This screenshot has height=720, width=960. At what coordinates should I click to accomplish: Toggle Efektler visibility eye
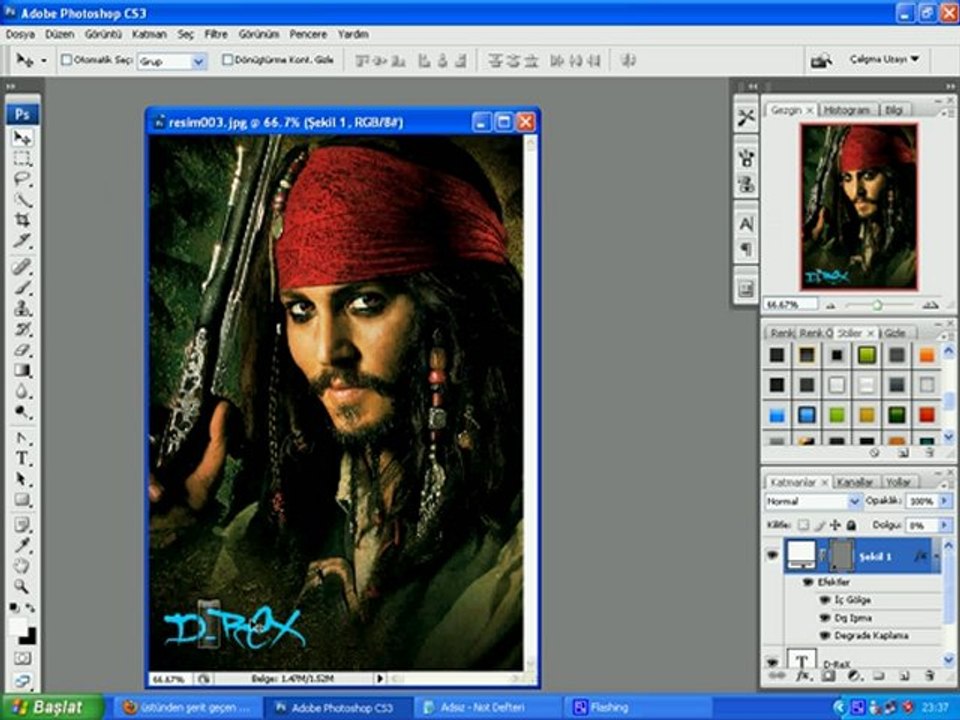point(808,582)
